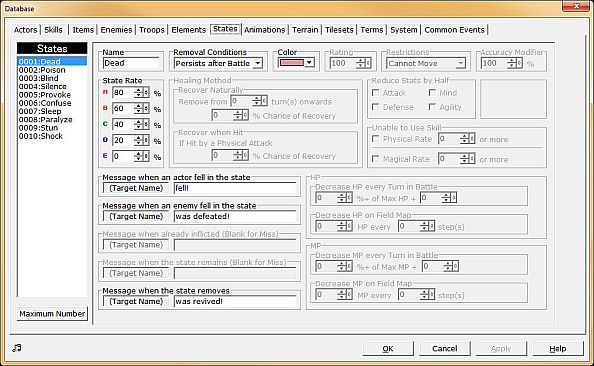Viewport: 594px width, 366px height.
Task: Toggle the Mind reduce-by-half checkbox
Action: [x=432, y=92]
